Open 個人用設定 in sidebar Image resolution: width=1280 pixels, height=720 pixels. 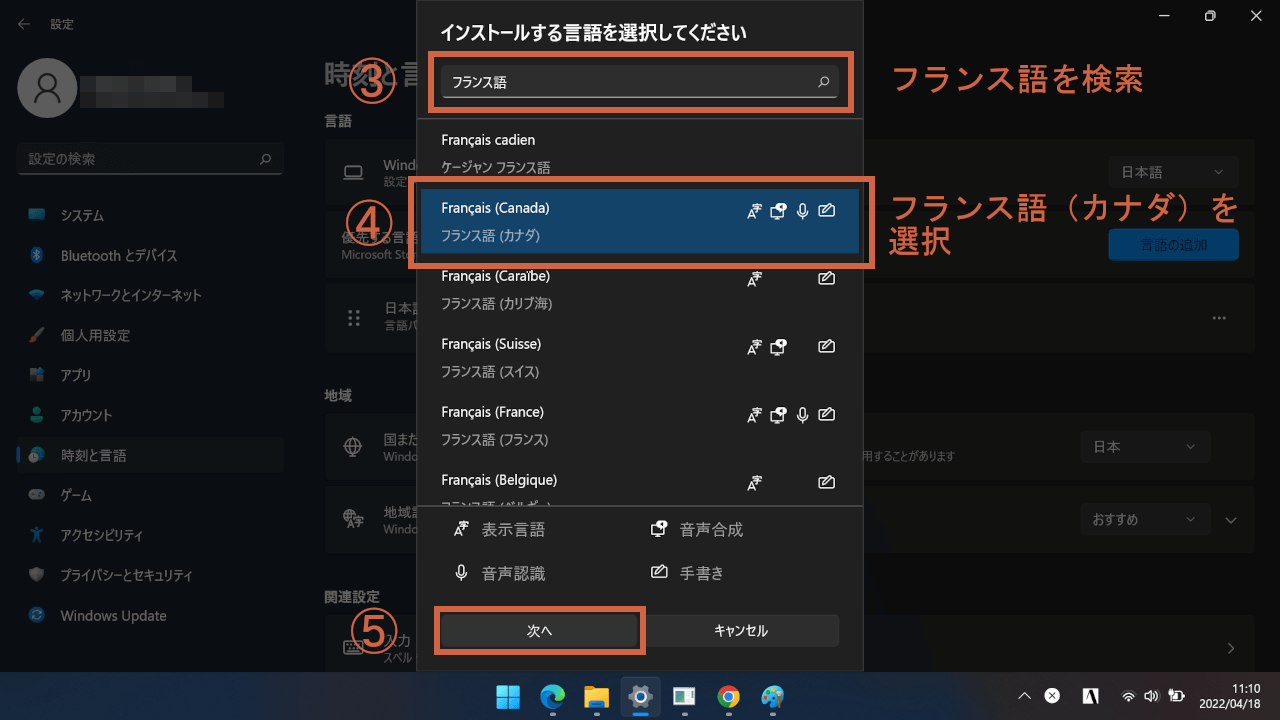click(x=150, y=335)
